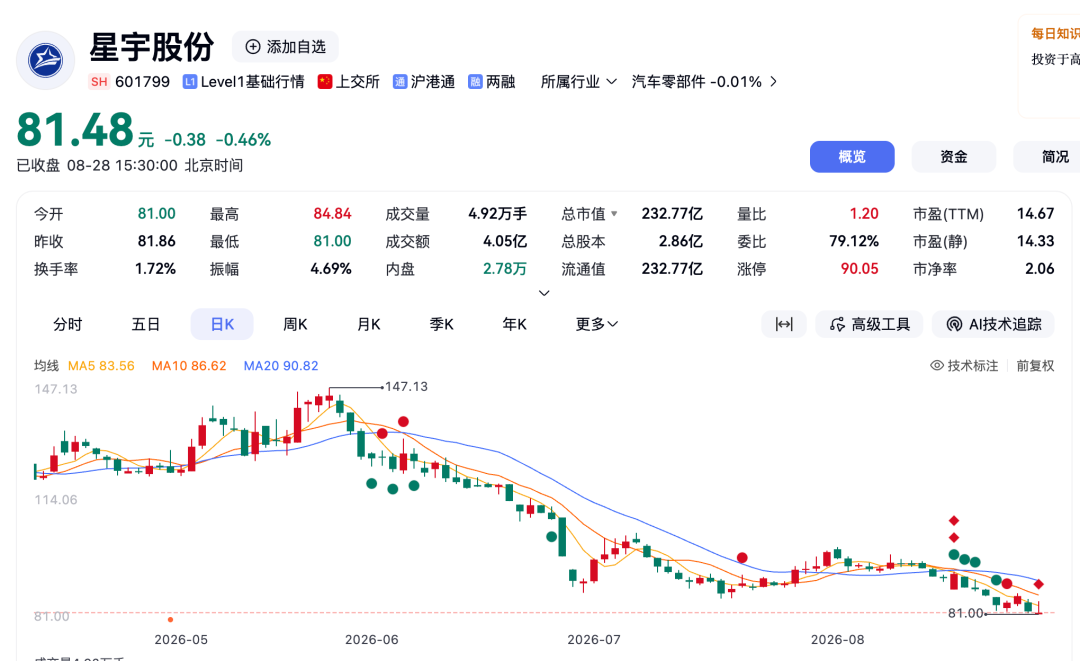Click 成交额 value 4.05亿
The height and width of the screenshot is (661, 1080).
tap(505, 241)
